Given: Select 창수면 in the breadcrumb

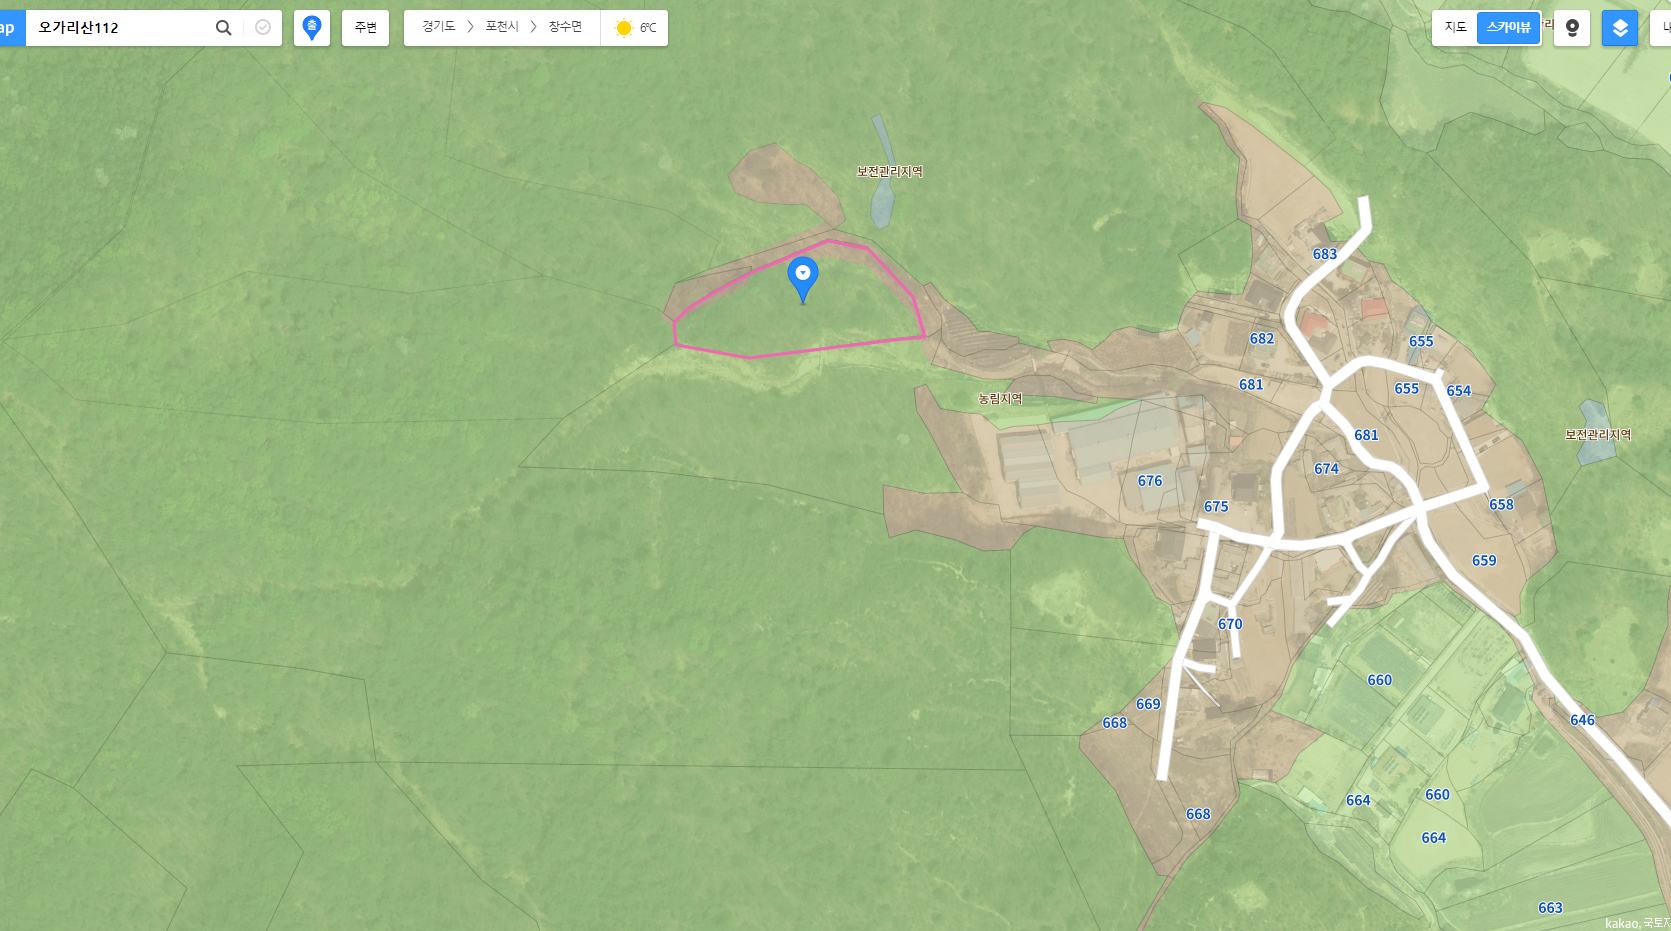Looking at the screenshot, I should (x=565, y=27).
